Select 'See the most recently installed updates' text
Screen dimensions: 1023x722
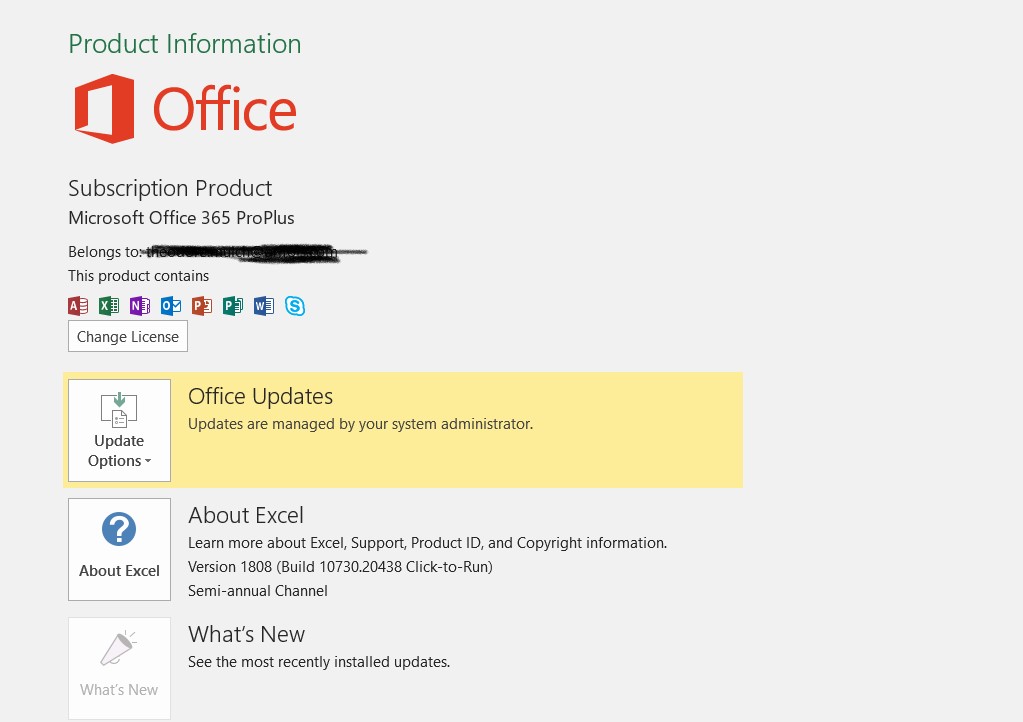pos(319,662)
